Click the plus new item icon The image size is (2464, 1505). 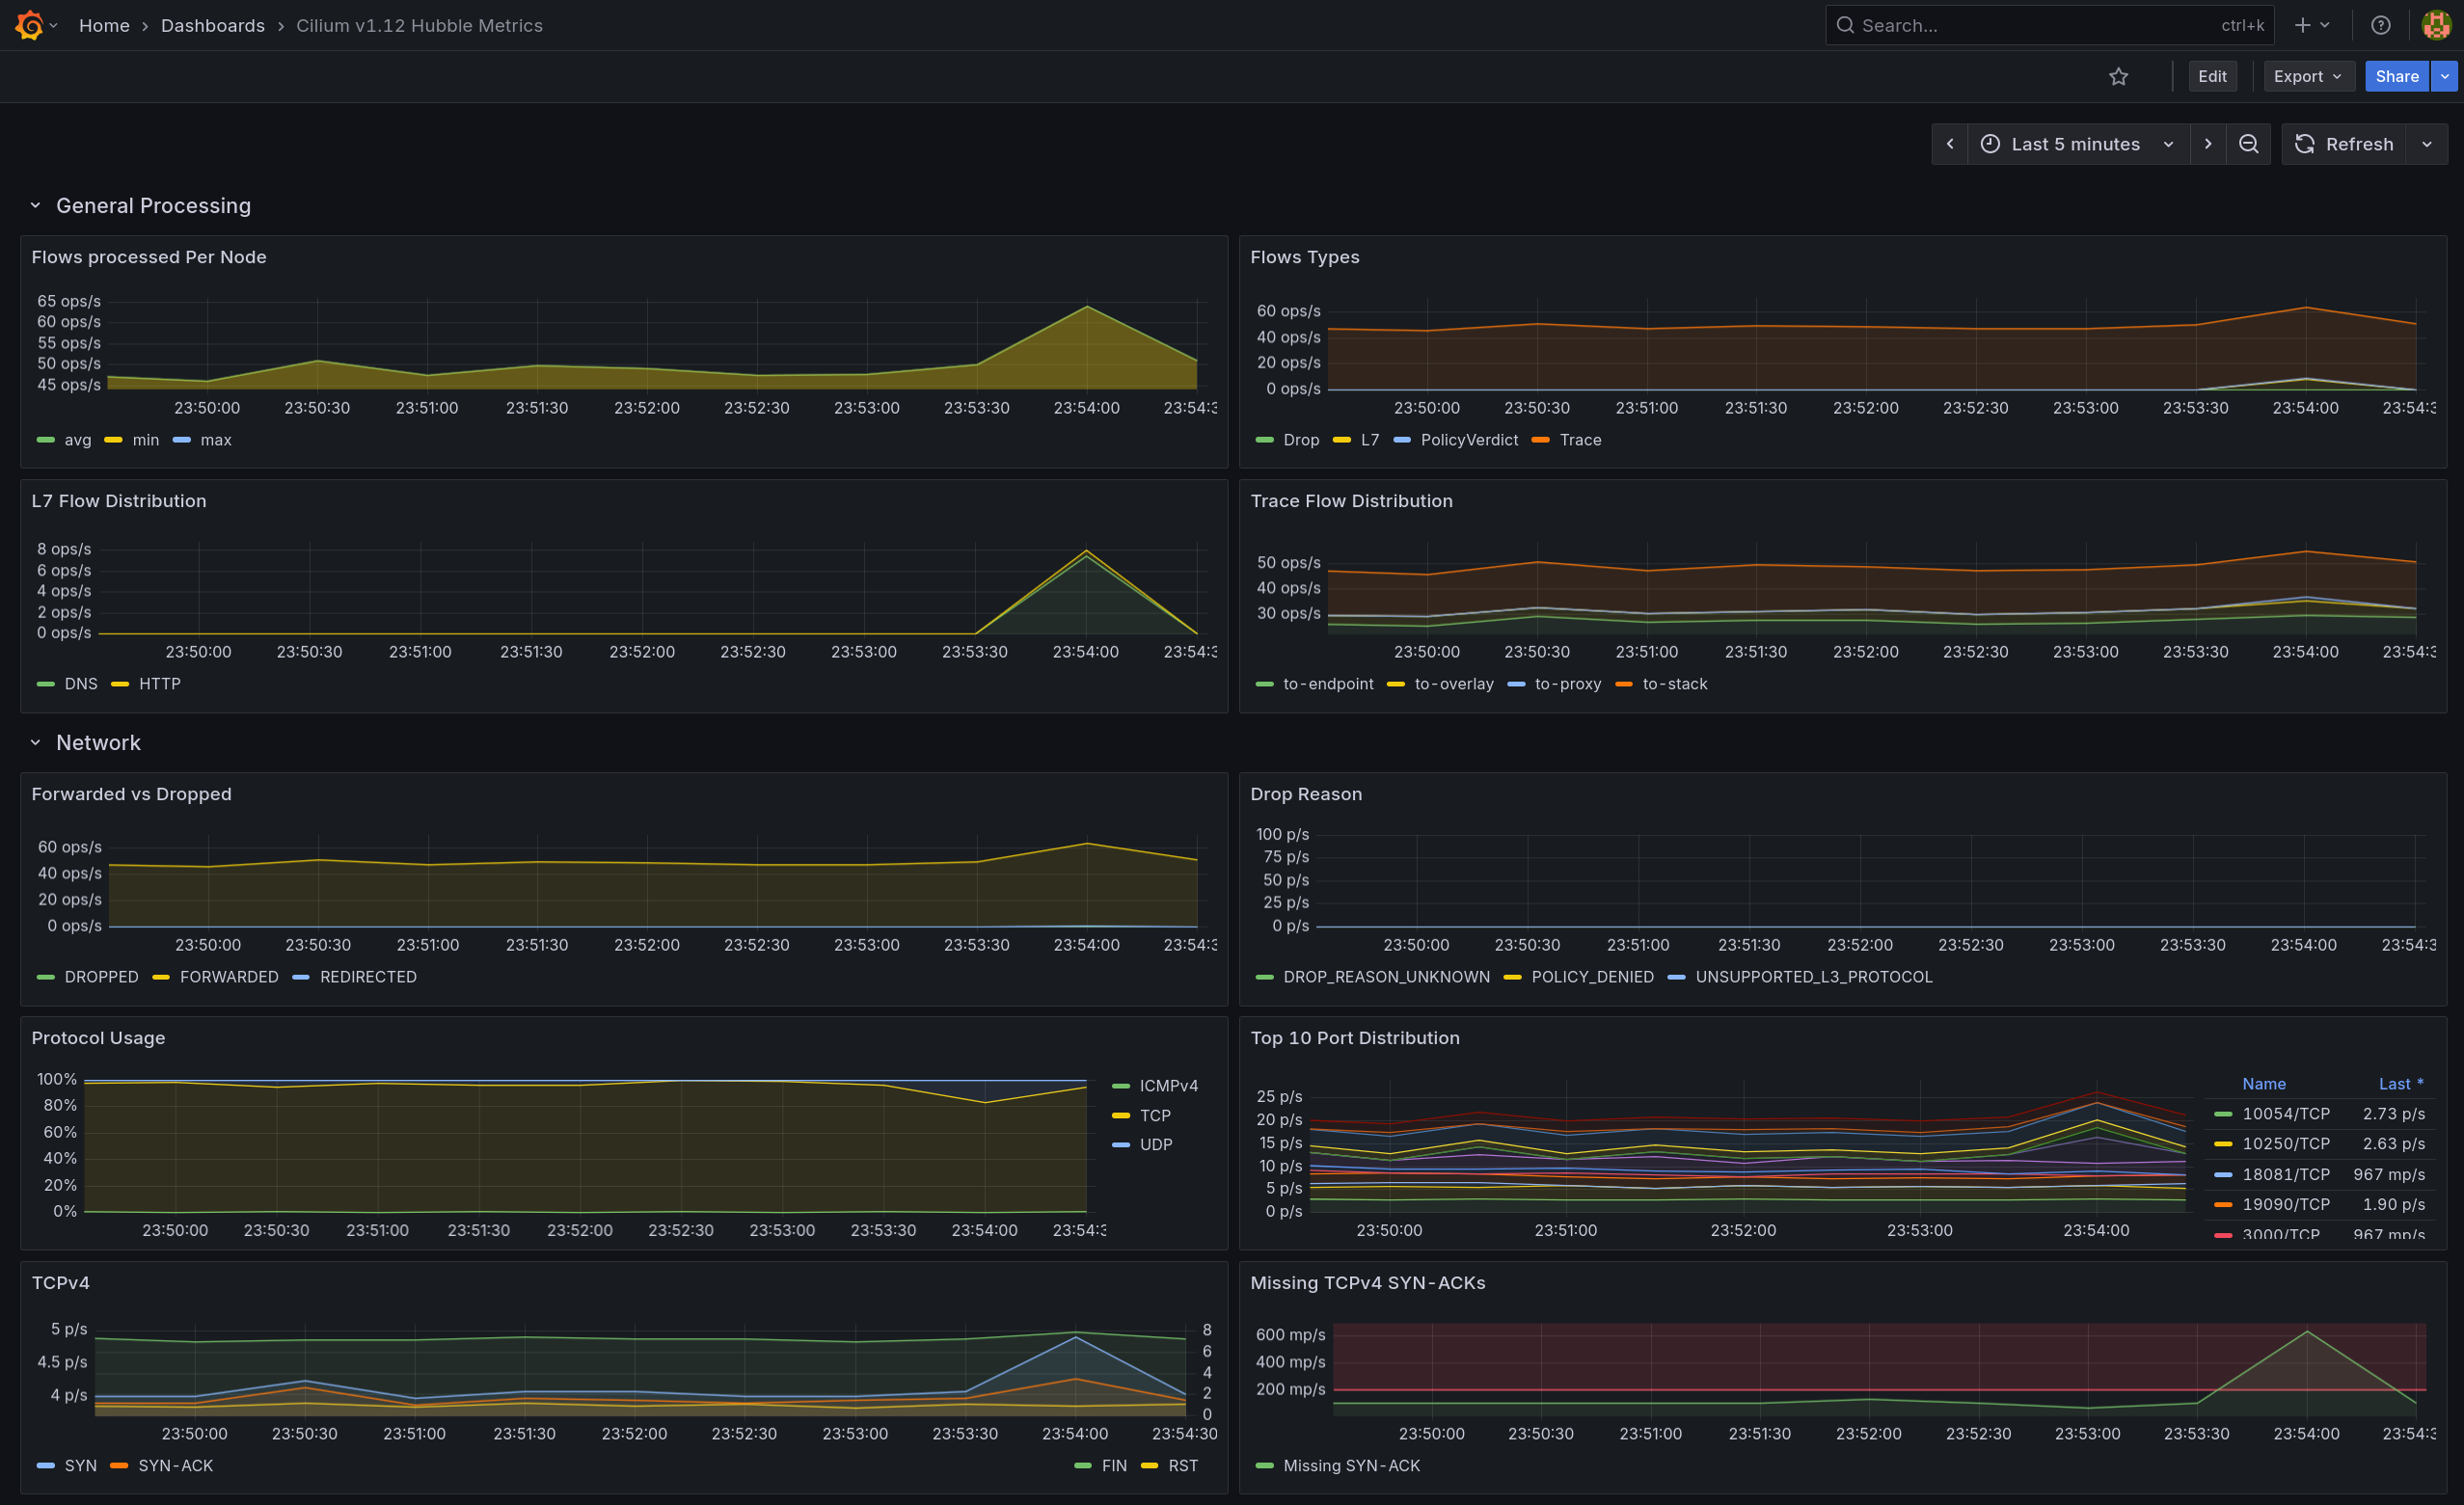pyautogui.click(x=2303, y=25)
